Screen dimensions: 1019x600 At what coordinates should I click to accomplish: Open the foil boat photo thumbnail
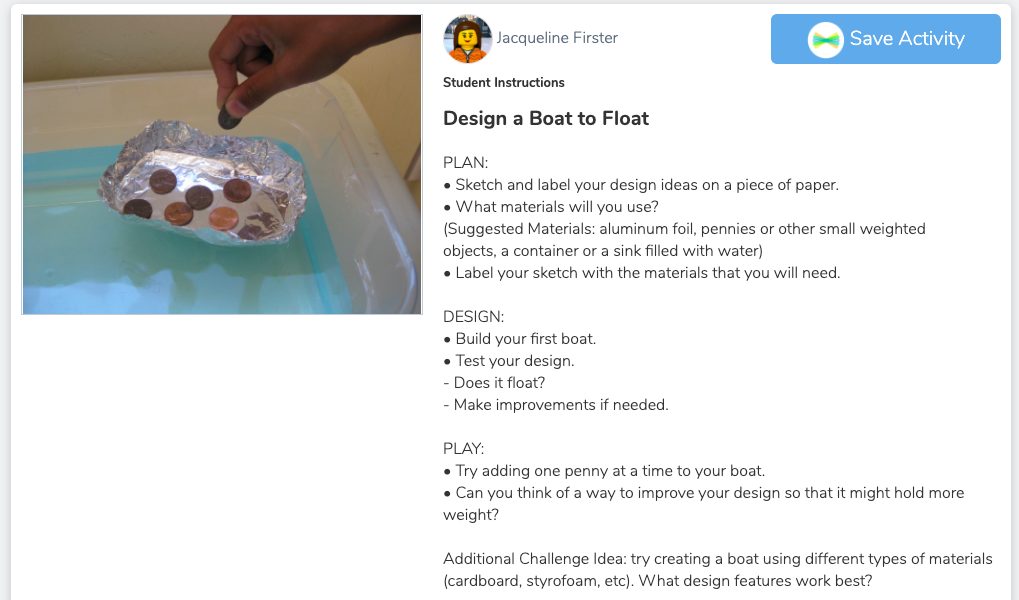tap(222, 165)
